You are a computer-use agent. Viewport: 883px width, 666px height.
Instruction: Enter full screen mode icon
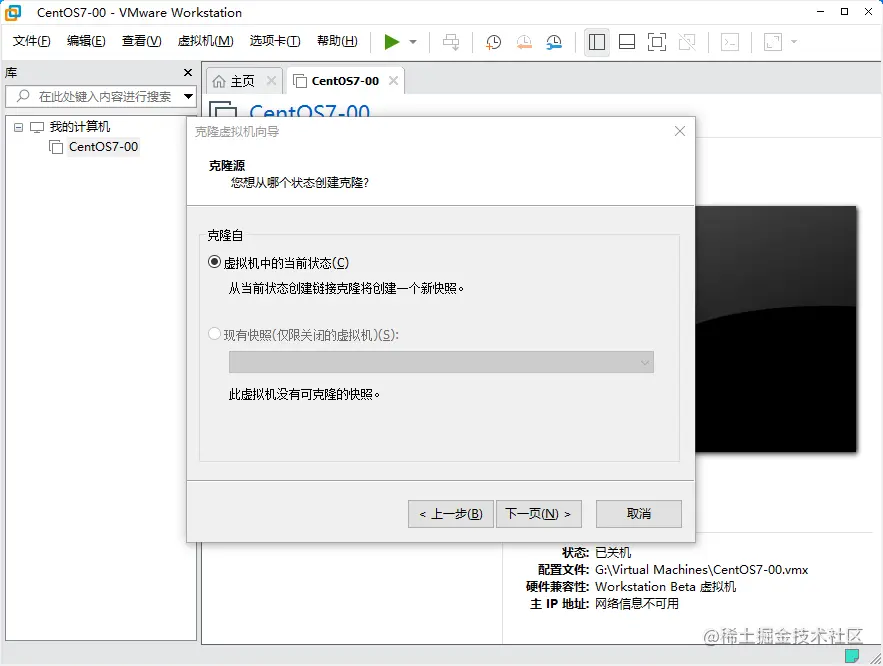point(657,42)
